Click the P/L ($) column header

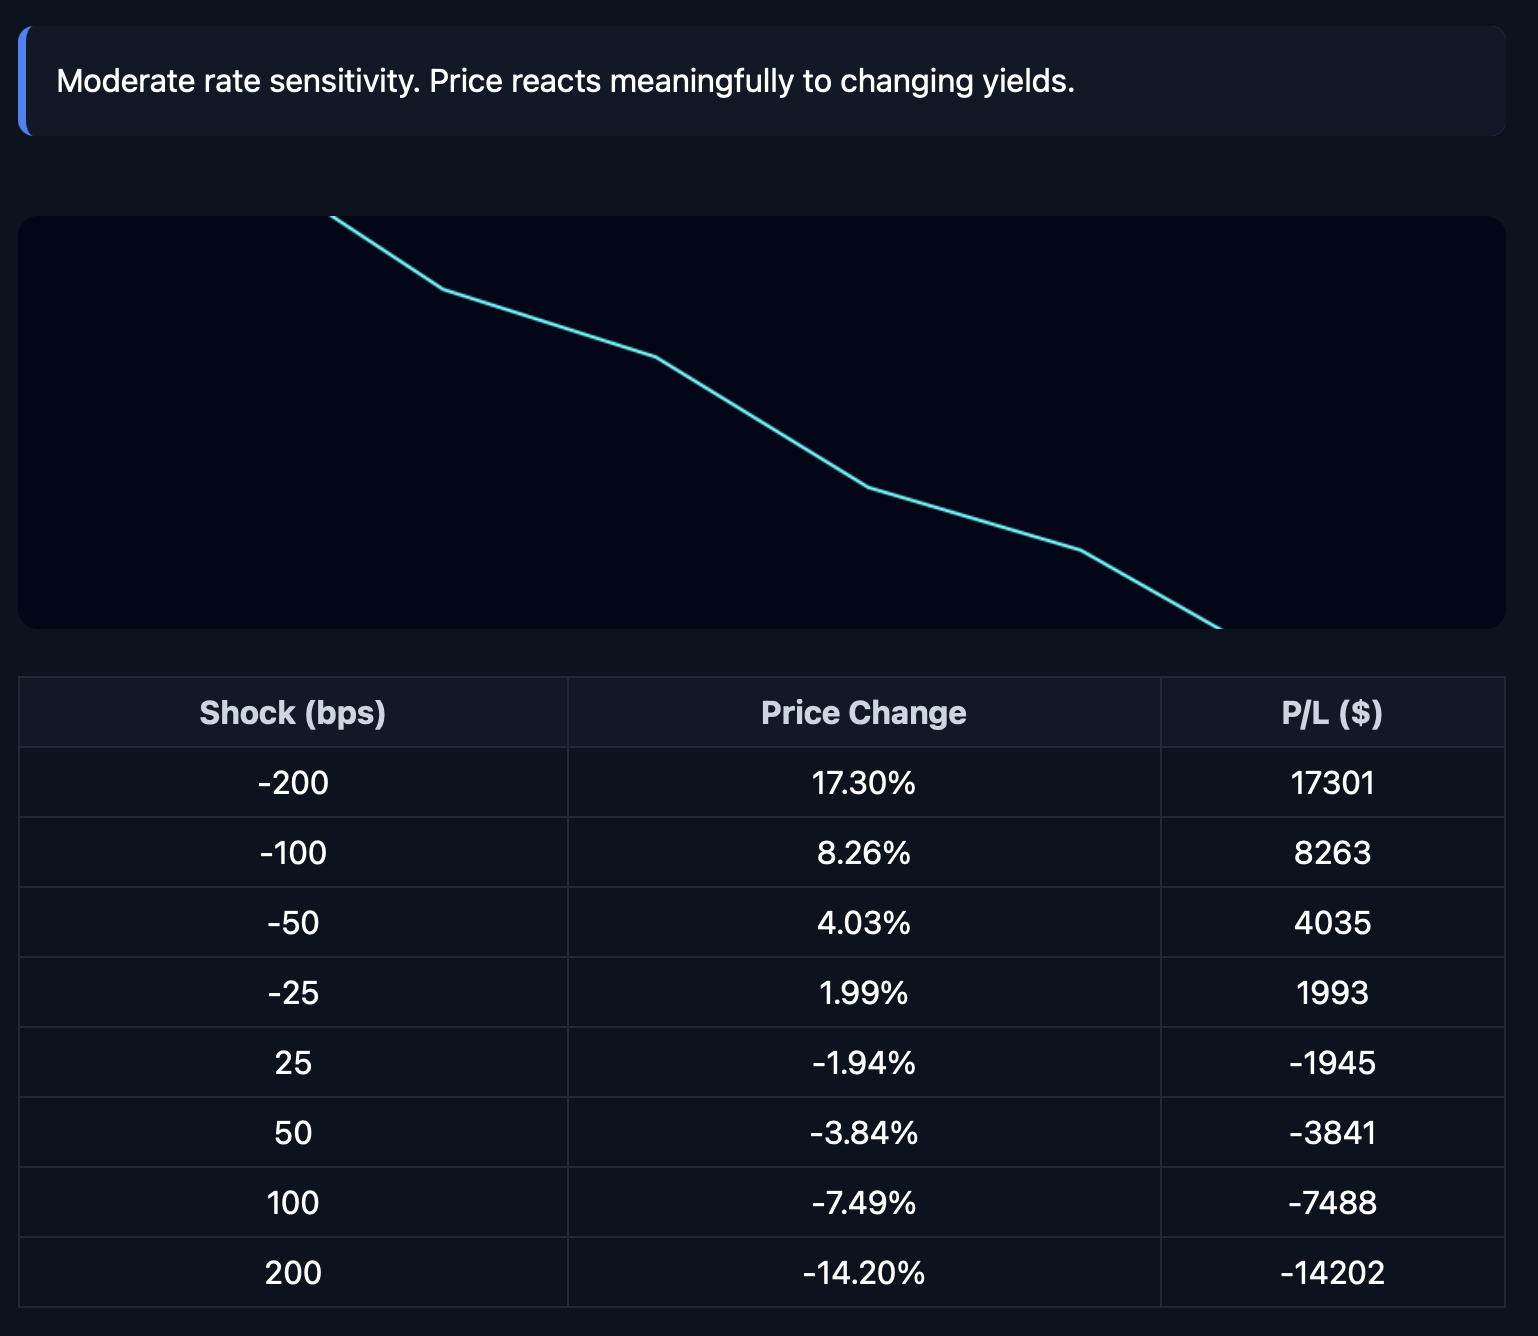click(1331, 713)
